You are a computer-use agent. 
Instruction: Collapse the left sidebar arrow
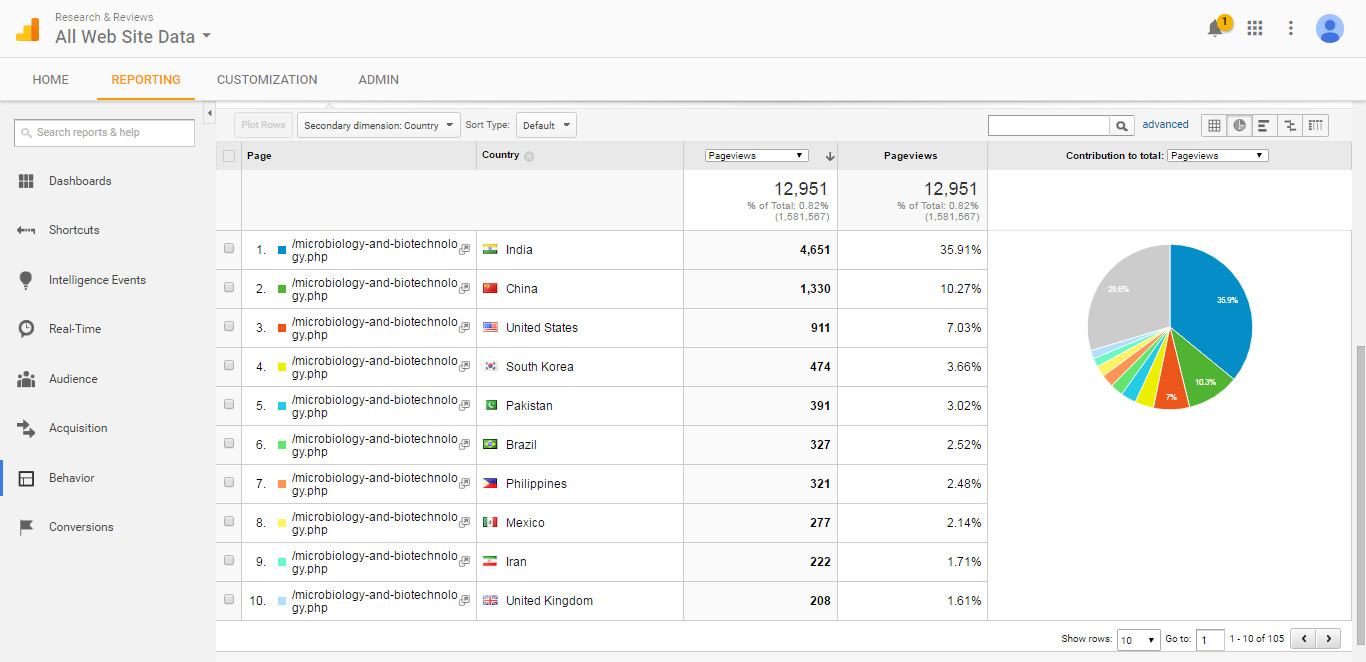(209, 114)
